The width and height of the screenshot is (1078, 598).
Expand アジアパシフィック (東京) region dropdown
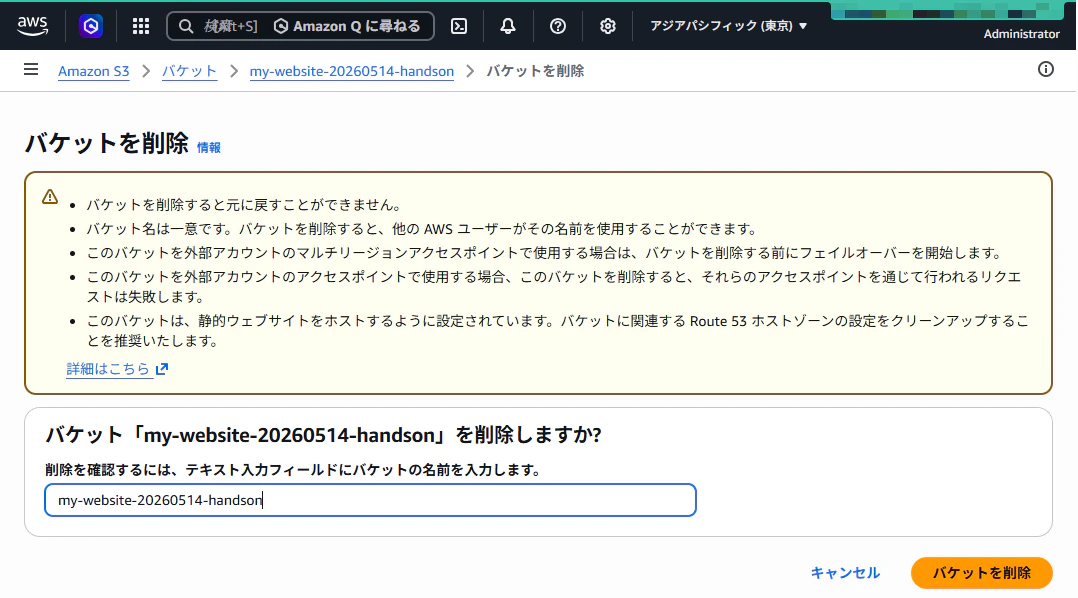[x=728, y=25]
